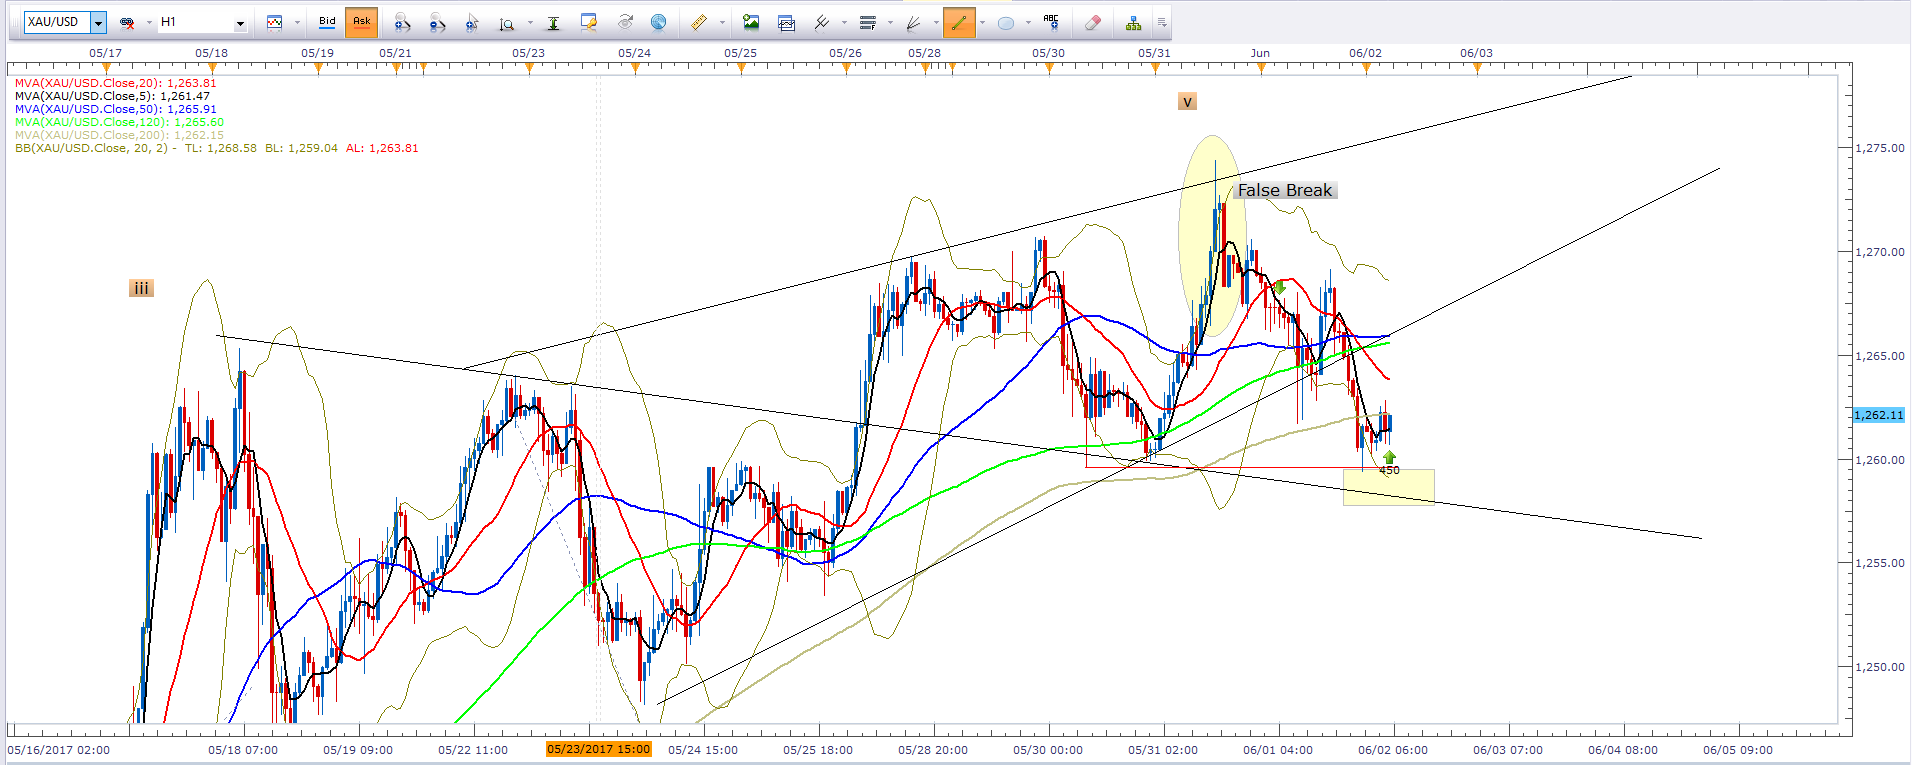Open the XAU/USD symbol dropdown
The image size is (1912, 765).
click(98, 22)
